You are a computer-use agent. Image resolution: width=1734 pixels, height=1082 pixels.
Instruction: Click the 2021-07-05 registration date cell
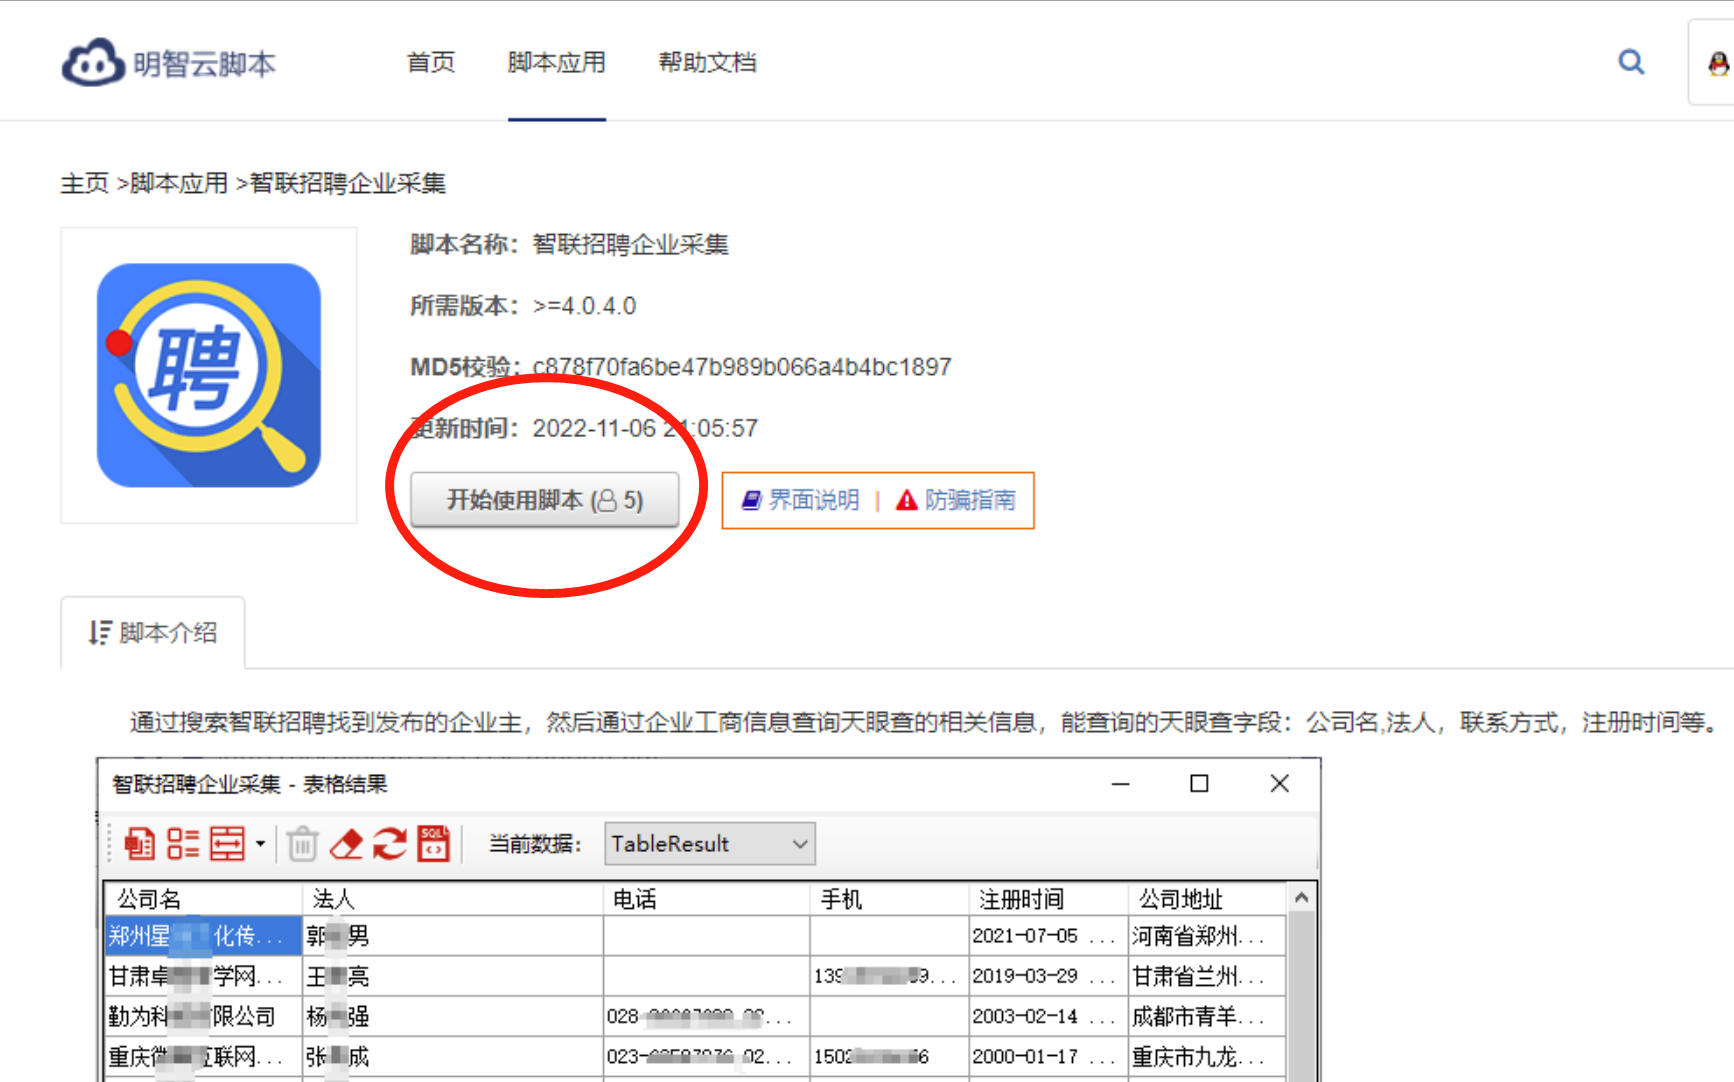tap(1048, 936)
